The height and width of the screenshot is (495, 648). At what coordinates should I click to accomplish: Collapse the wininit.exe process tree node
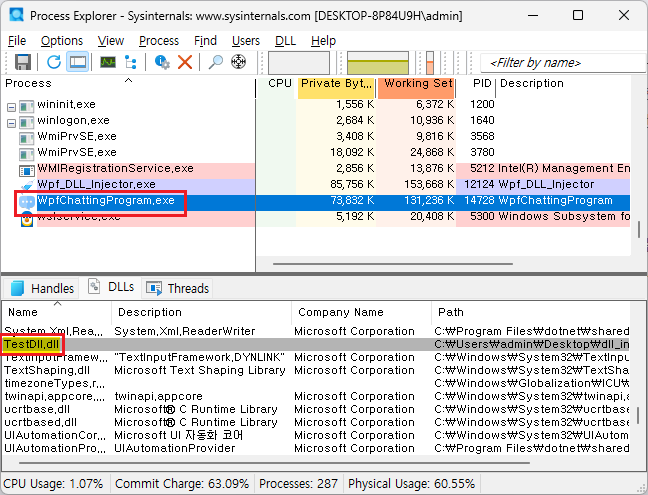pyautogui.click(x=11, y=105)
